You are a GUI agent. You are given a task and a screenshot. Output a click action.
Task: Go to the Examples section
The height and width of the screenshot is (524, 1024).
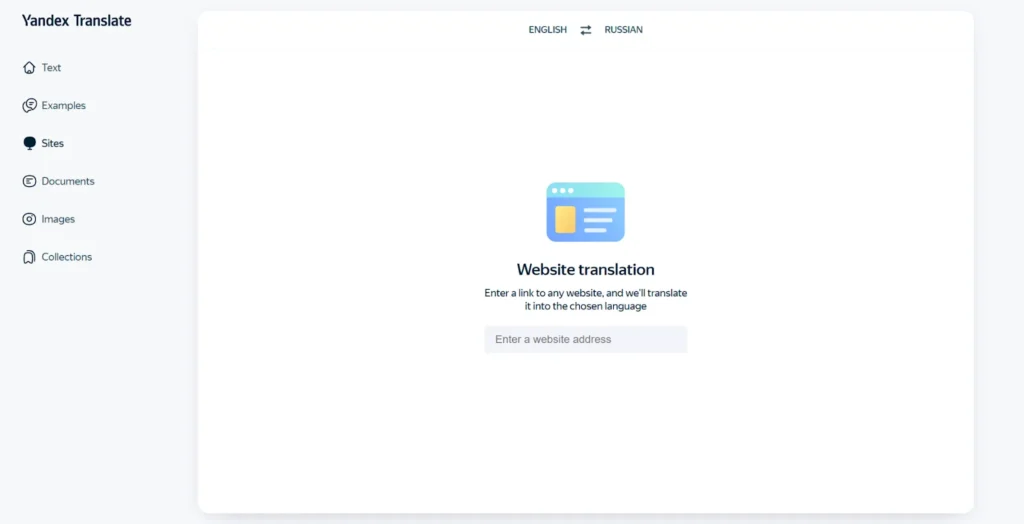point(63,105)
